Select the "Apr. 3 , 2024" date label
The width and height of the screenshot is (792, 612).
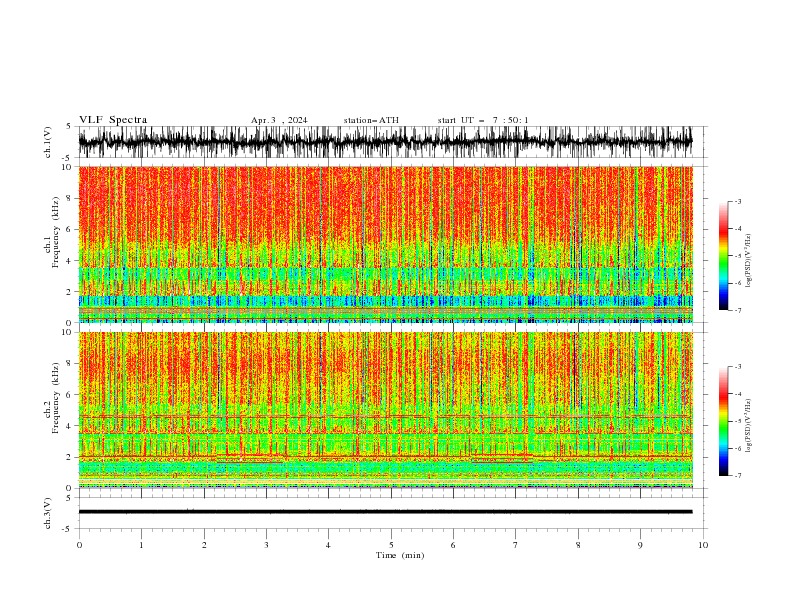click(x=279, y=120)
